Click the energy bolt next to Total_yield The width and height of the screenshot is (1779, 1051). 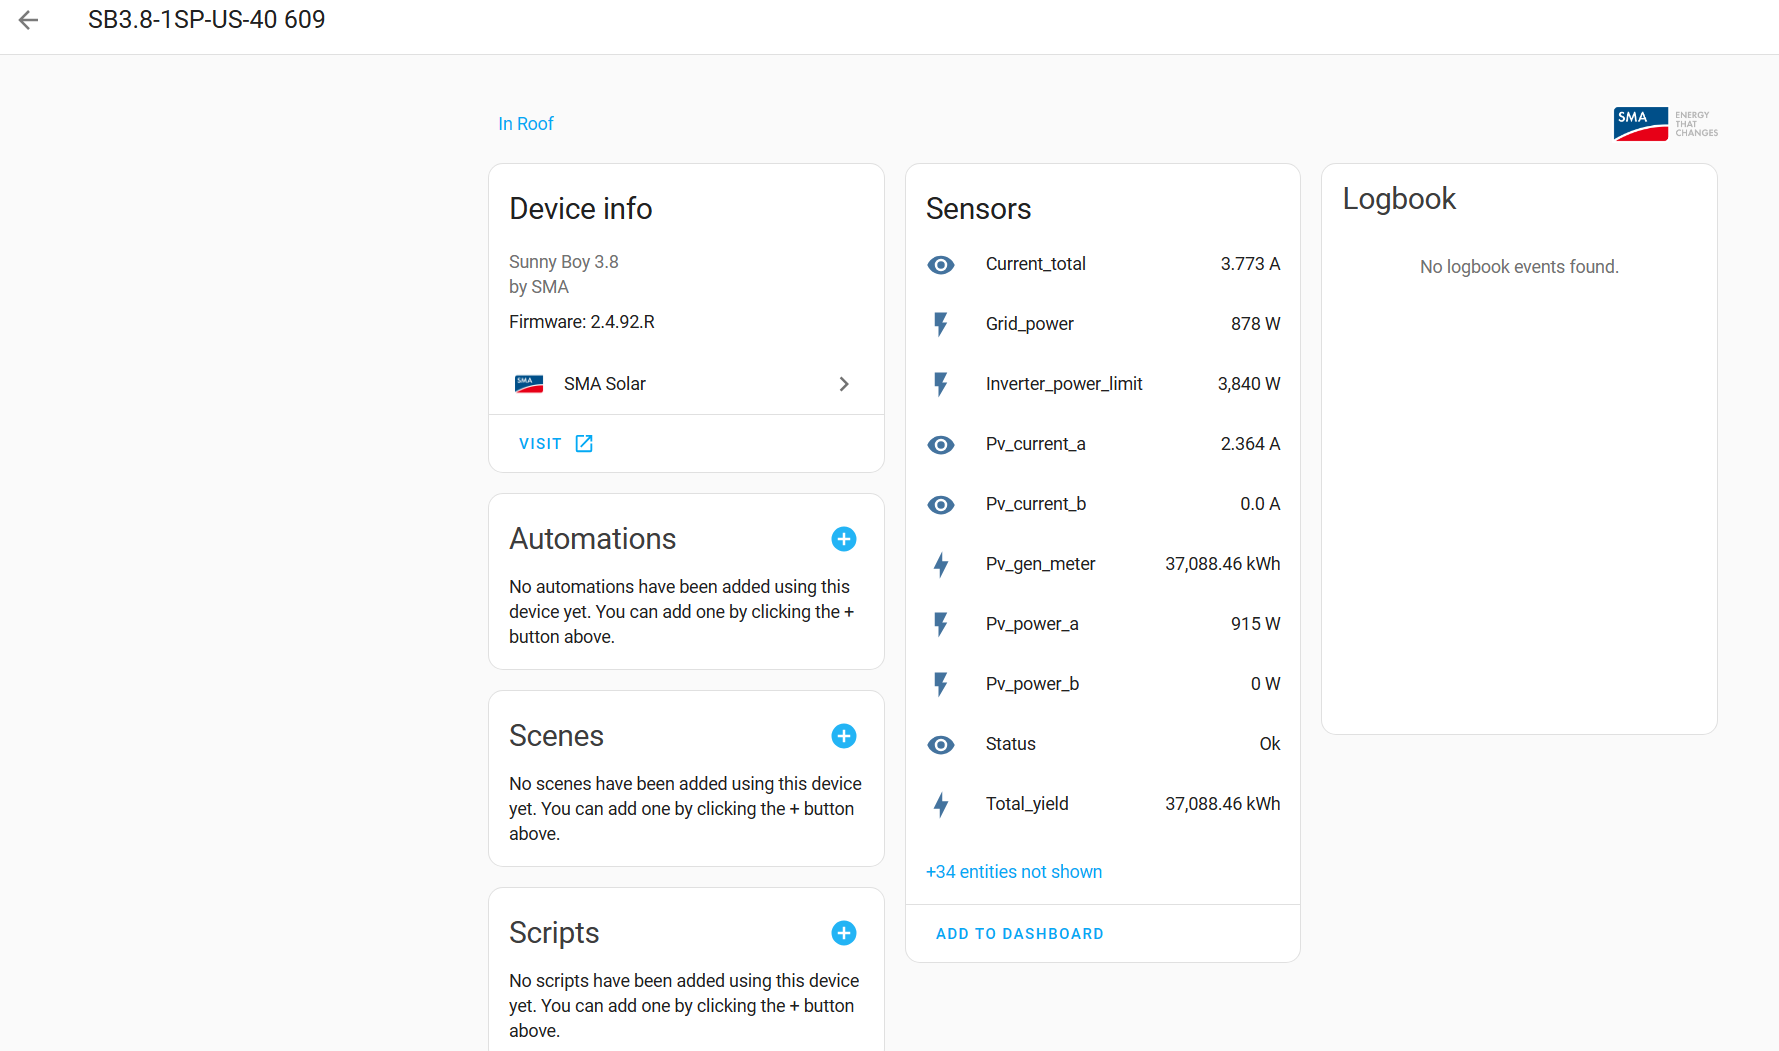pos(941,804)
